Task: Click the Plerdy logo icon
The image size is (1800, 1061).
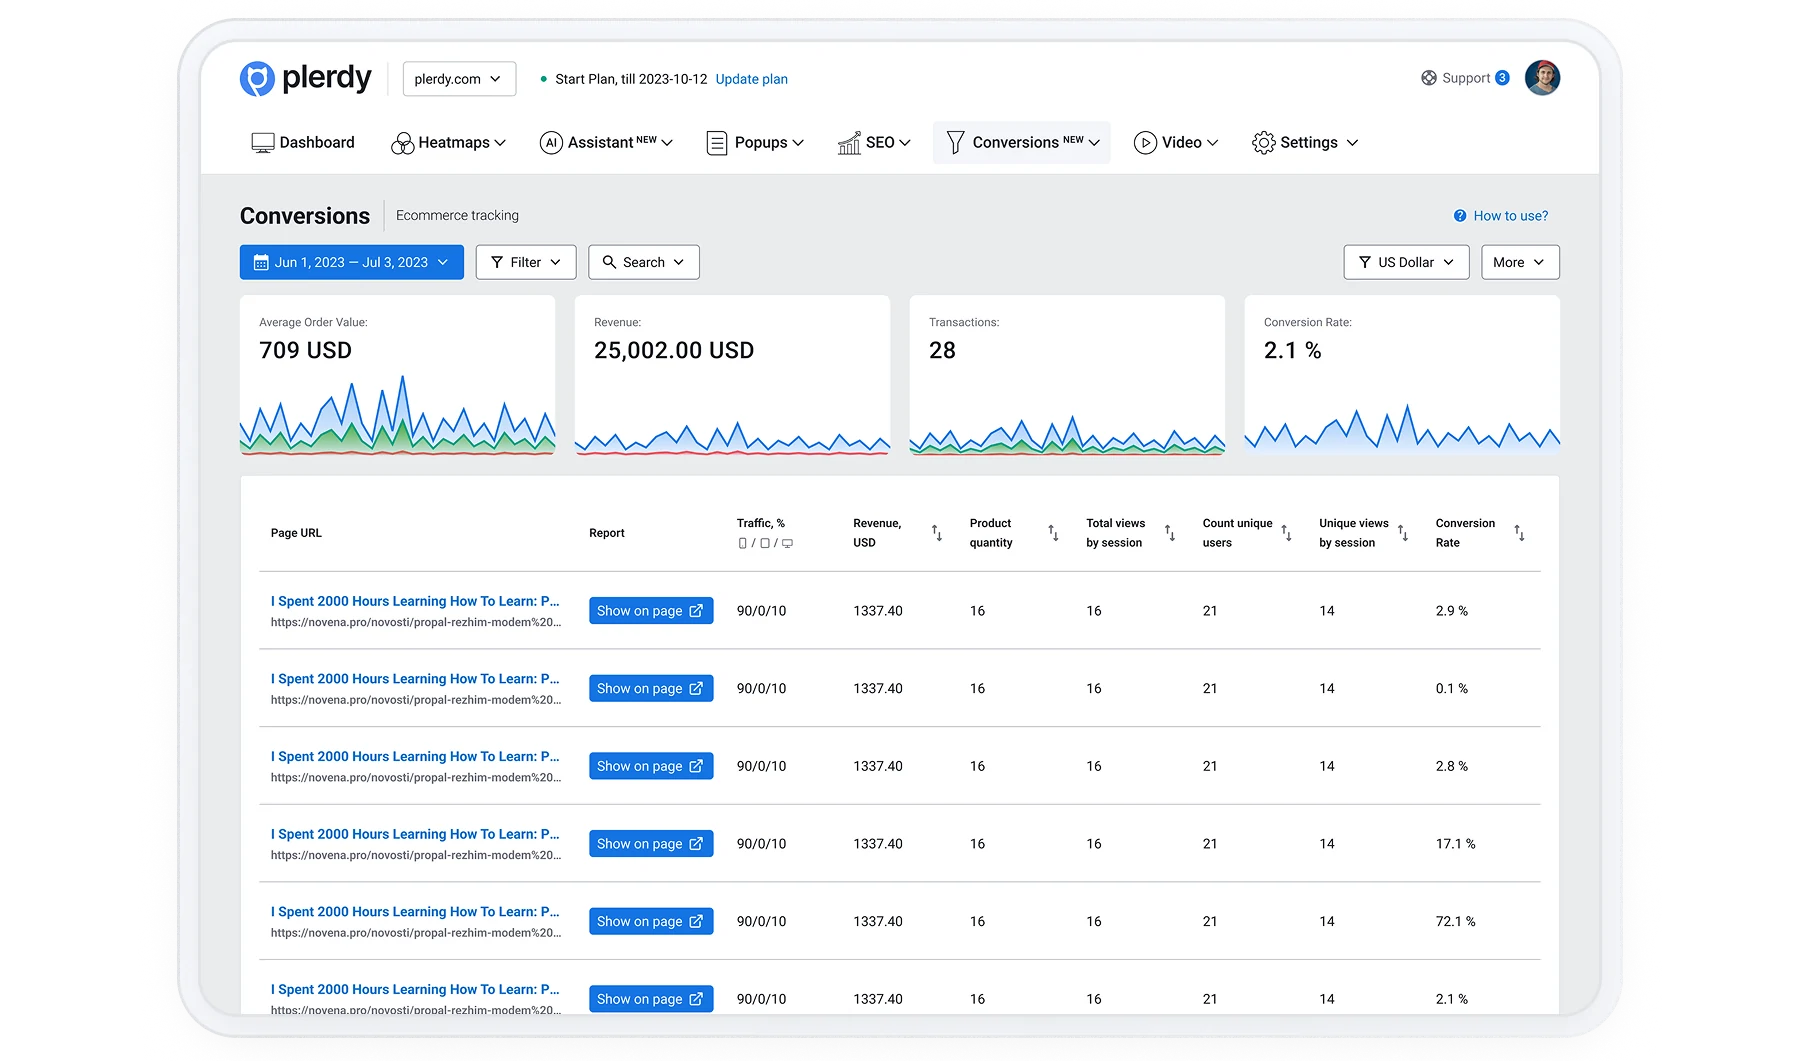Action: [257, 78]
